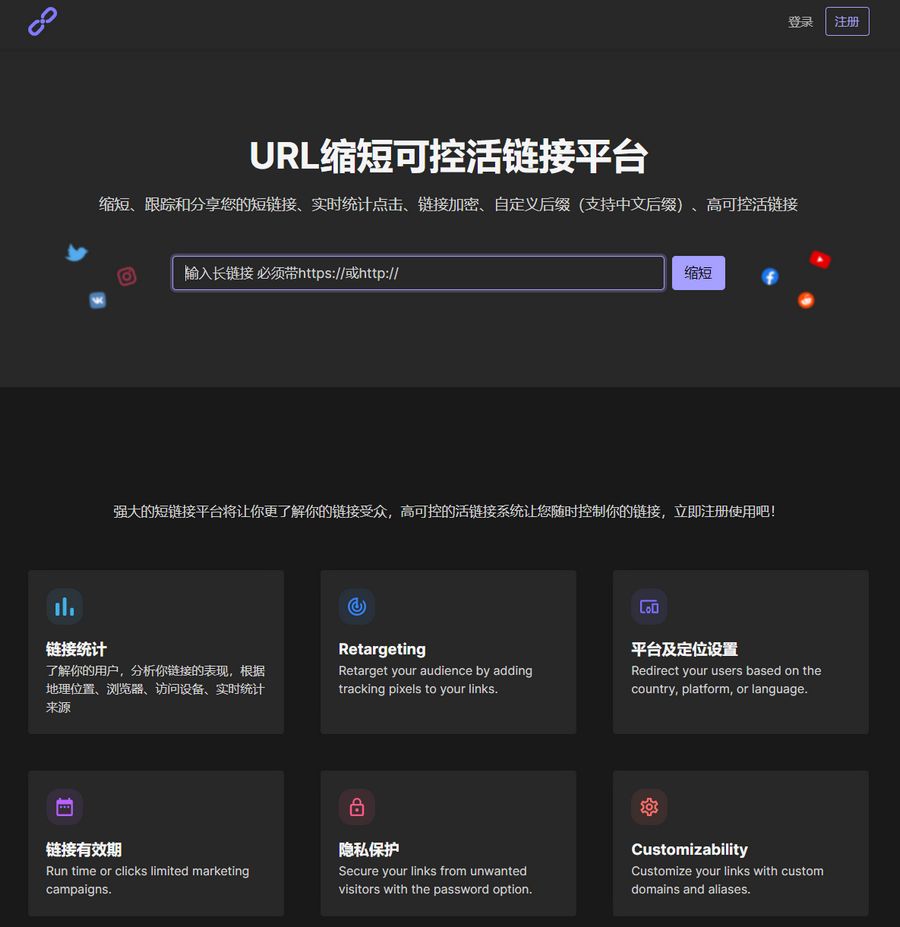The width and height of the screenshot is (900, 927).
Task: Click the Customizability card heading
Action: point(689,850)
